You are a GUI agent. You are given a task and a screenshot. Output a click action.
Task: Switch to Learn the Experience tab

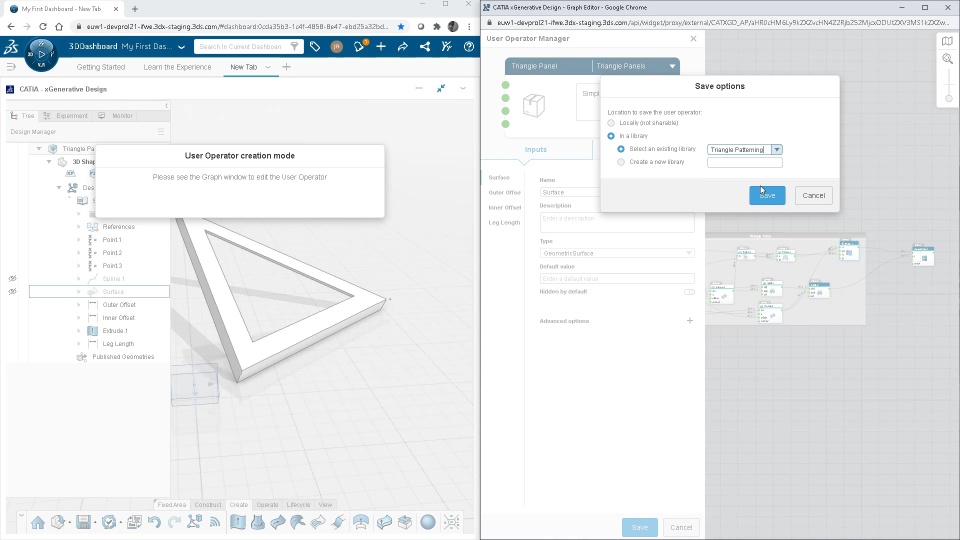click(178, 67)
